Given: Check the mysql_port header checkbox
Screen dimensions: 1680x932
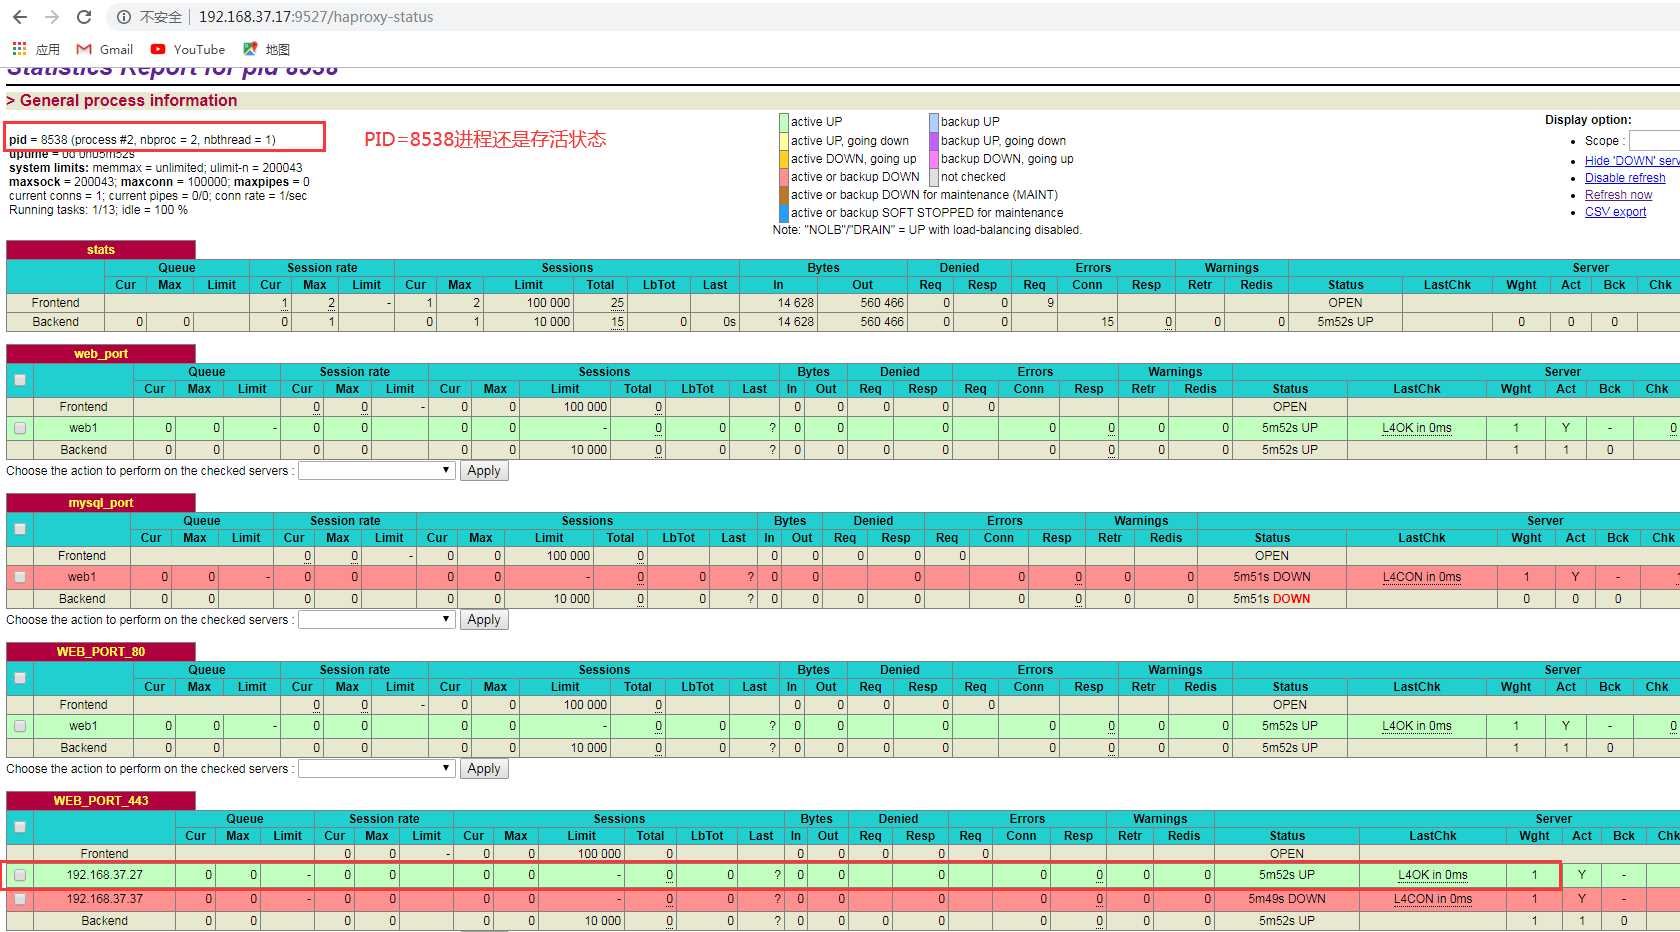Looking at the screenshot, I should [x=20, y=529].
